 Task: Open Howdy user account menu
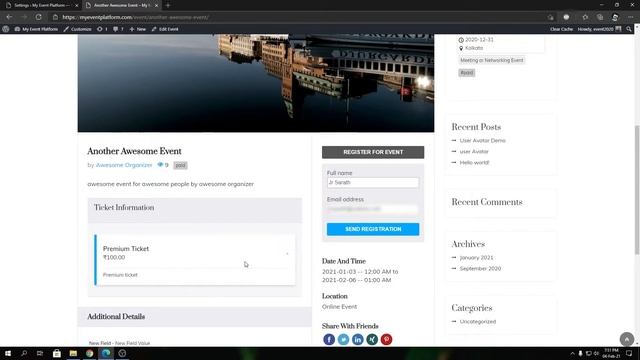tap(599, 29)
